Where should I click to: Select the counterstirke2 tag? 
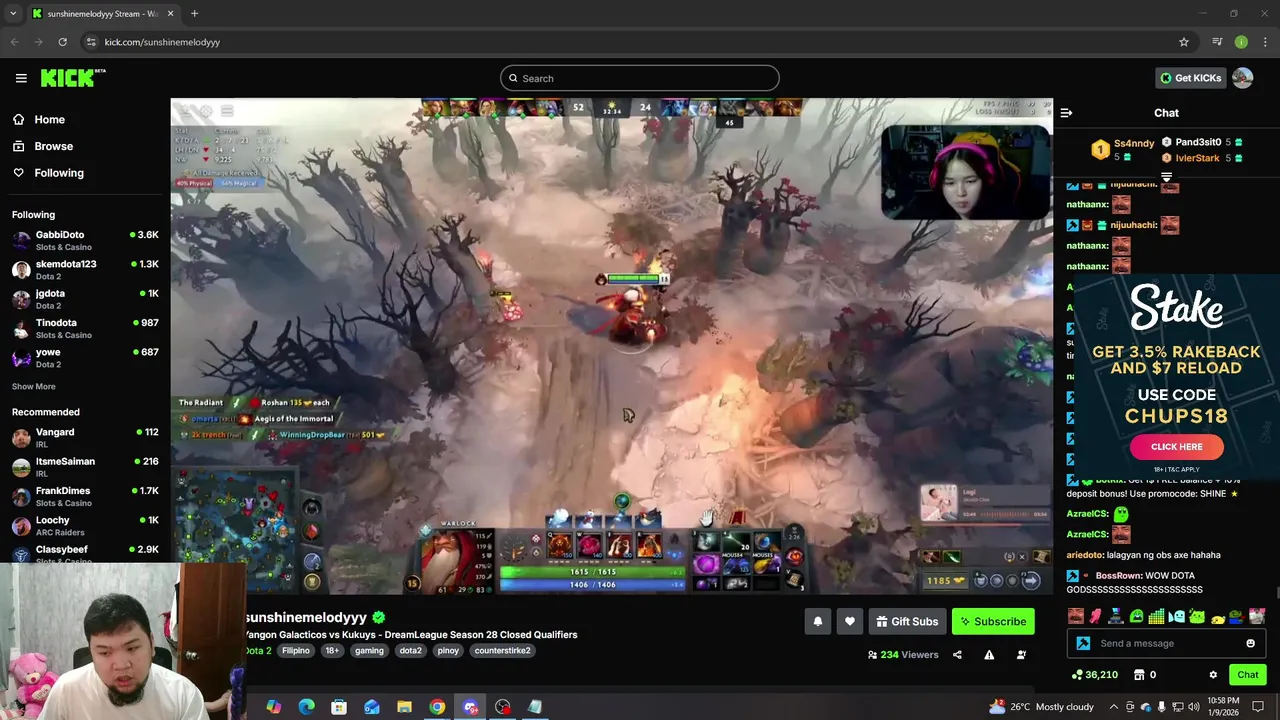tap(502, 651)
